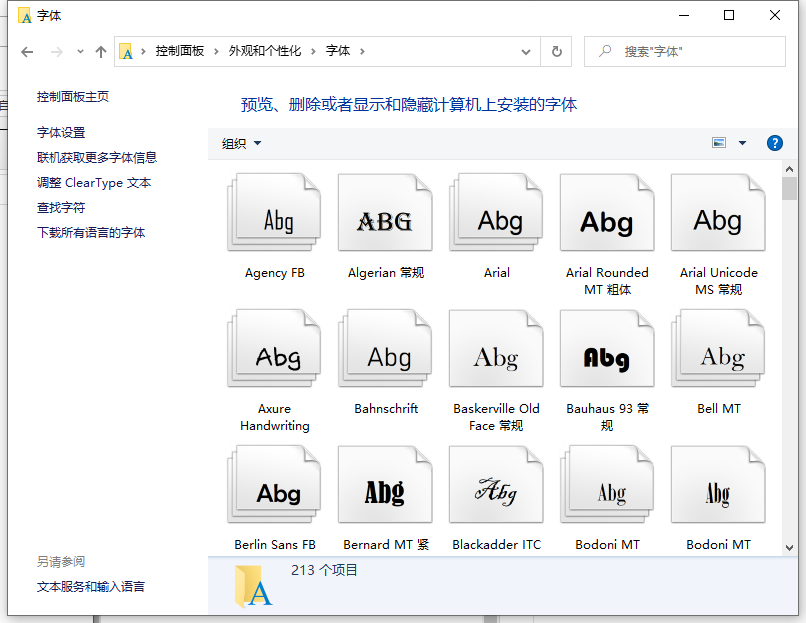The height and width of the screenshot is (623, 806).
Task: Click 外观和个性化 in the breadcrumb path
Action: tap(264, 51)
